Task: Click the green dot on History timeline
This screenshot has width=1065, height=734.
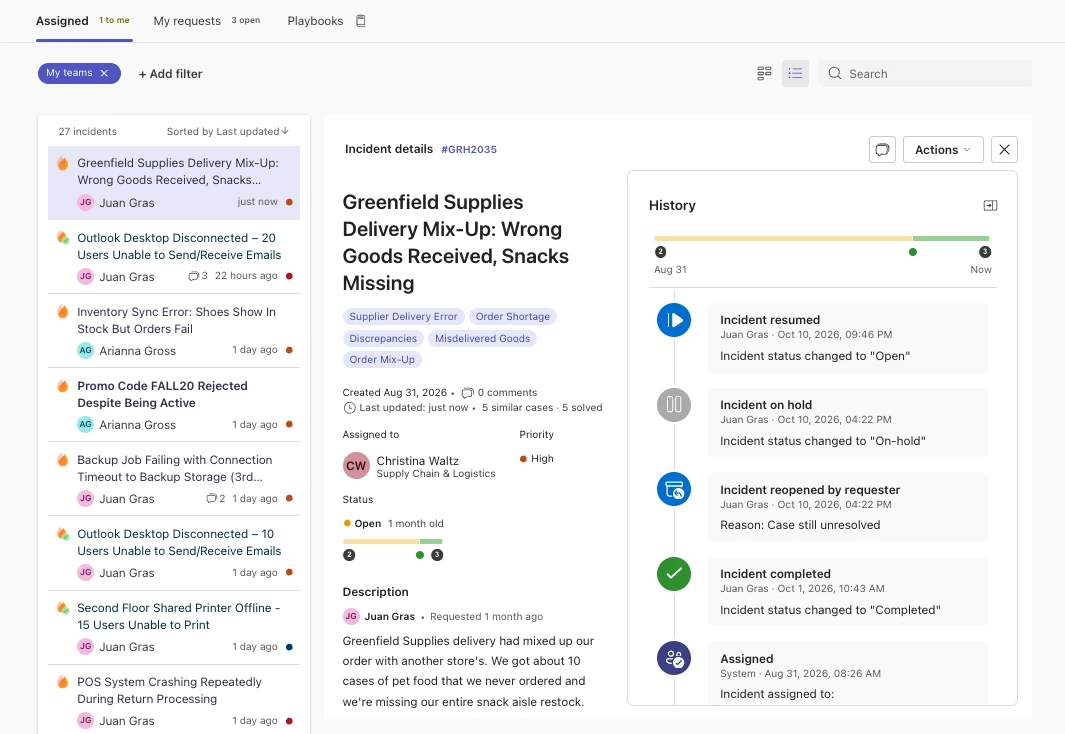Action: pyautogui.click(x=913, y=252)
